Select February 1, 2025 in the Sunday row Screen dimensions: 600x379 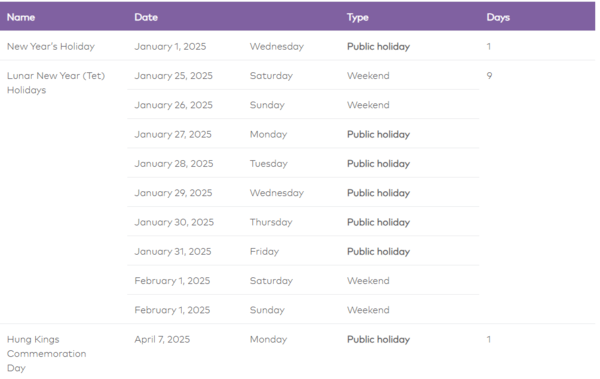(172, 310)
